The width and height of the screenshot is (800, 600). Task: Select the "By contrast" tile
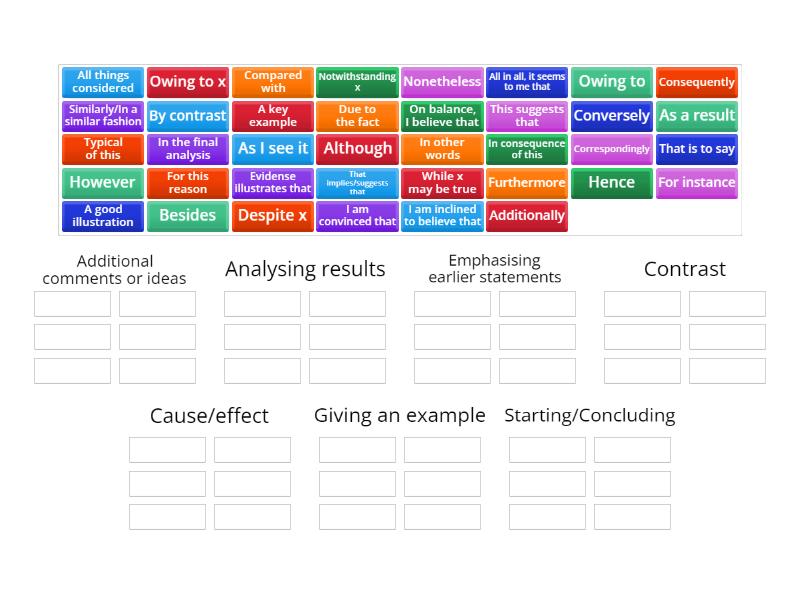[187, 115]
